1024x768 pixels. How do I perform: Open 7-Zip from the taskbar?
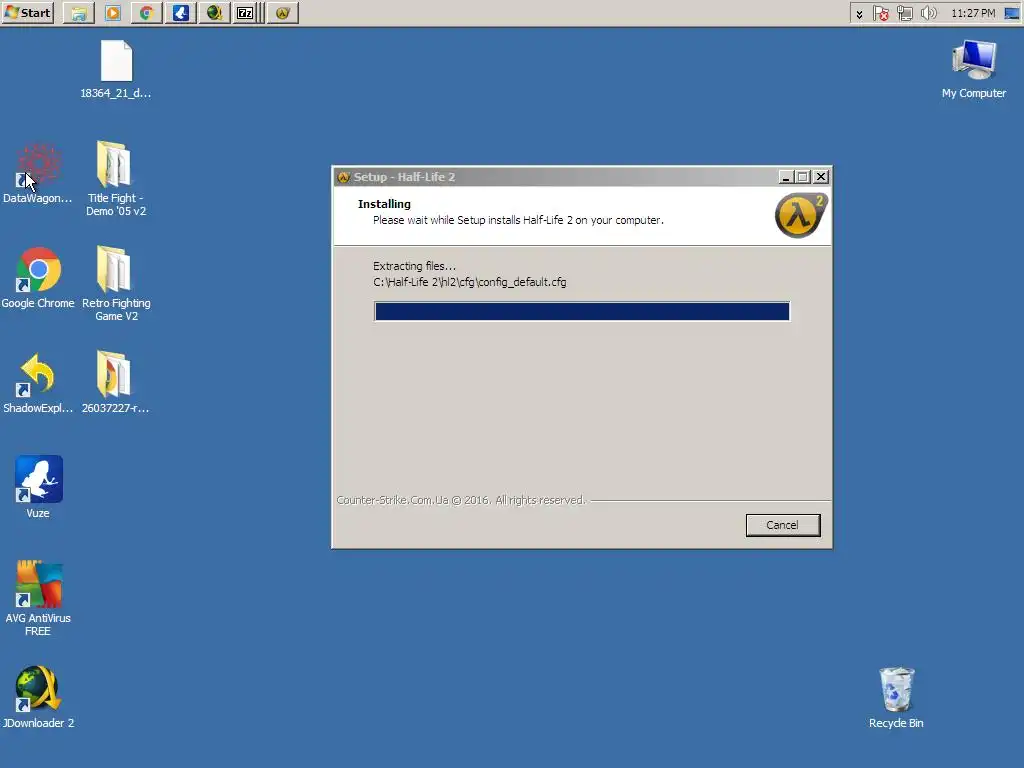[x=245, y=13]
